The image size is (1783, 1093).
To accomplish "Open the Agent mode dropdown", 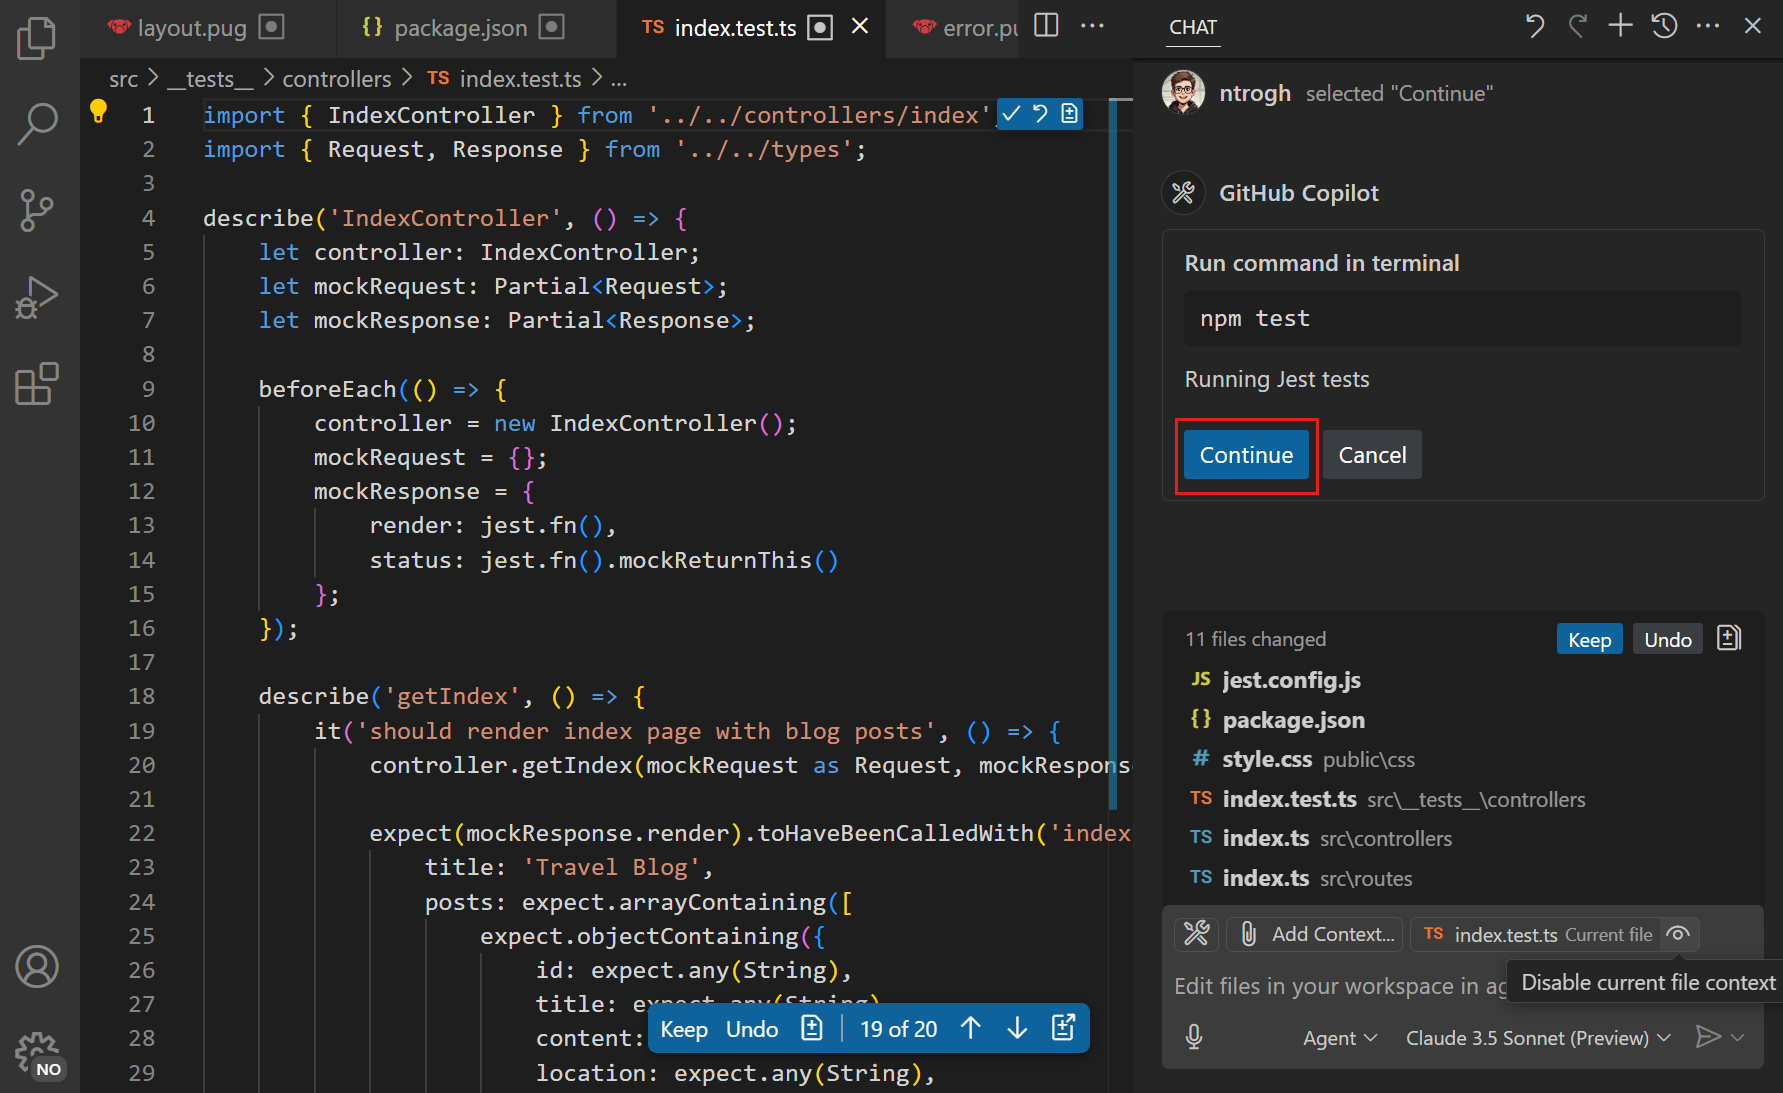I will pyautogui.click(x=1338, y=1037).
